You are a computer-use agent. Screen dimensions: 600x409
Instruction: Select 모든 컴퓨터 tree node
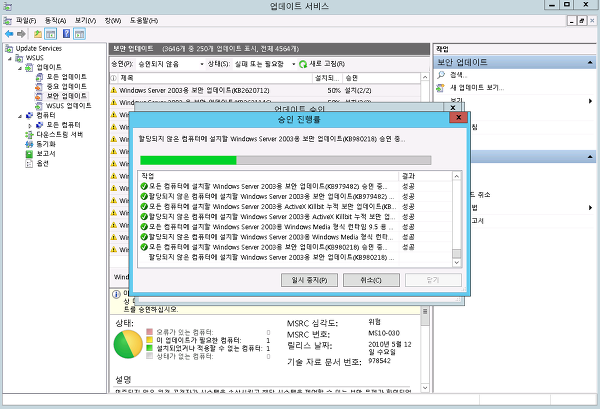tap(63, 125)
